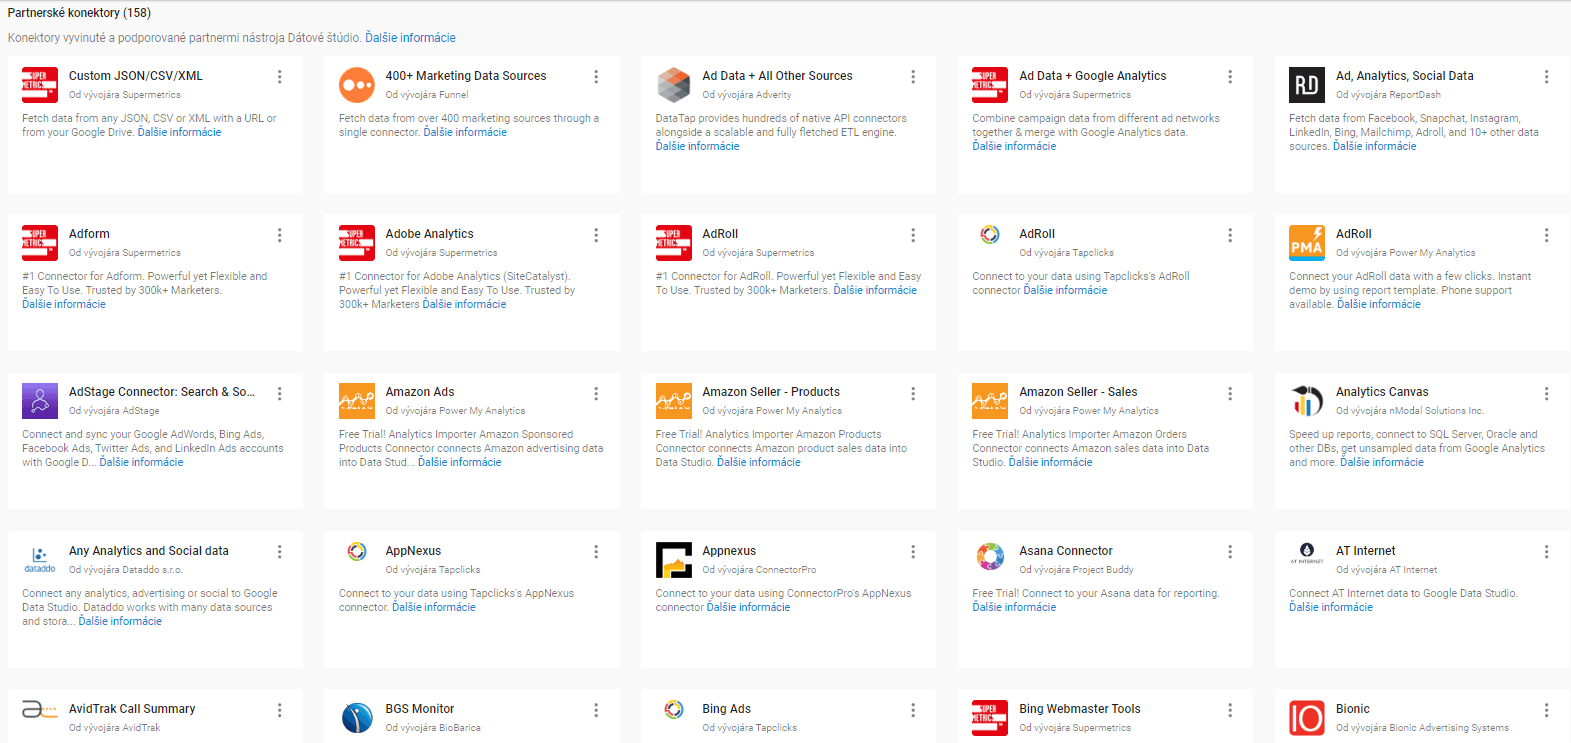Click the Dataddo logo icon

(40, 560)
